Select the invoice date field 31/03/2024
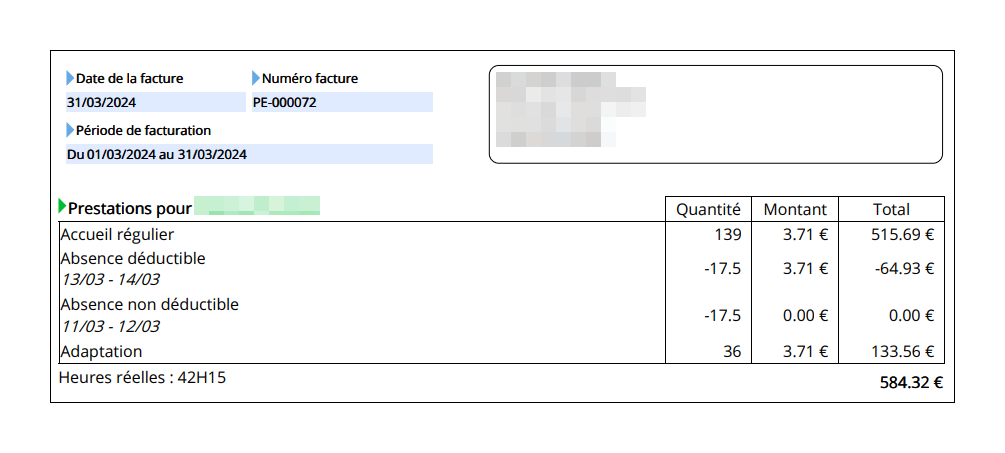This screenshot has width=1005, height=453. pyautogui.click(x=156, y=103)
